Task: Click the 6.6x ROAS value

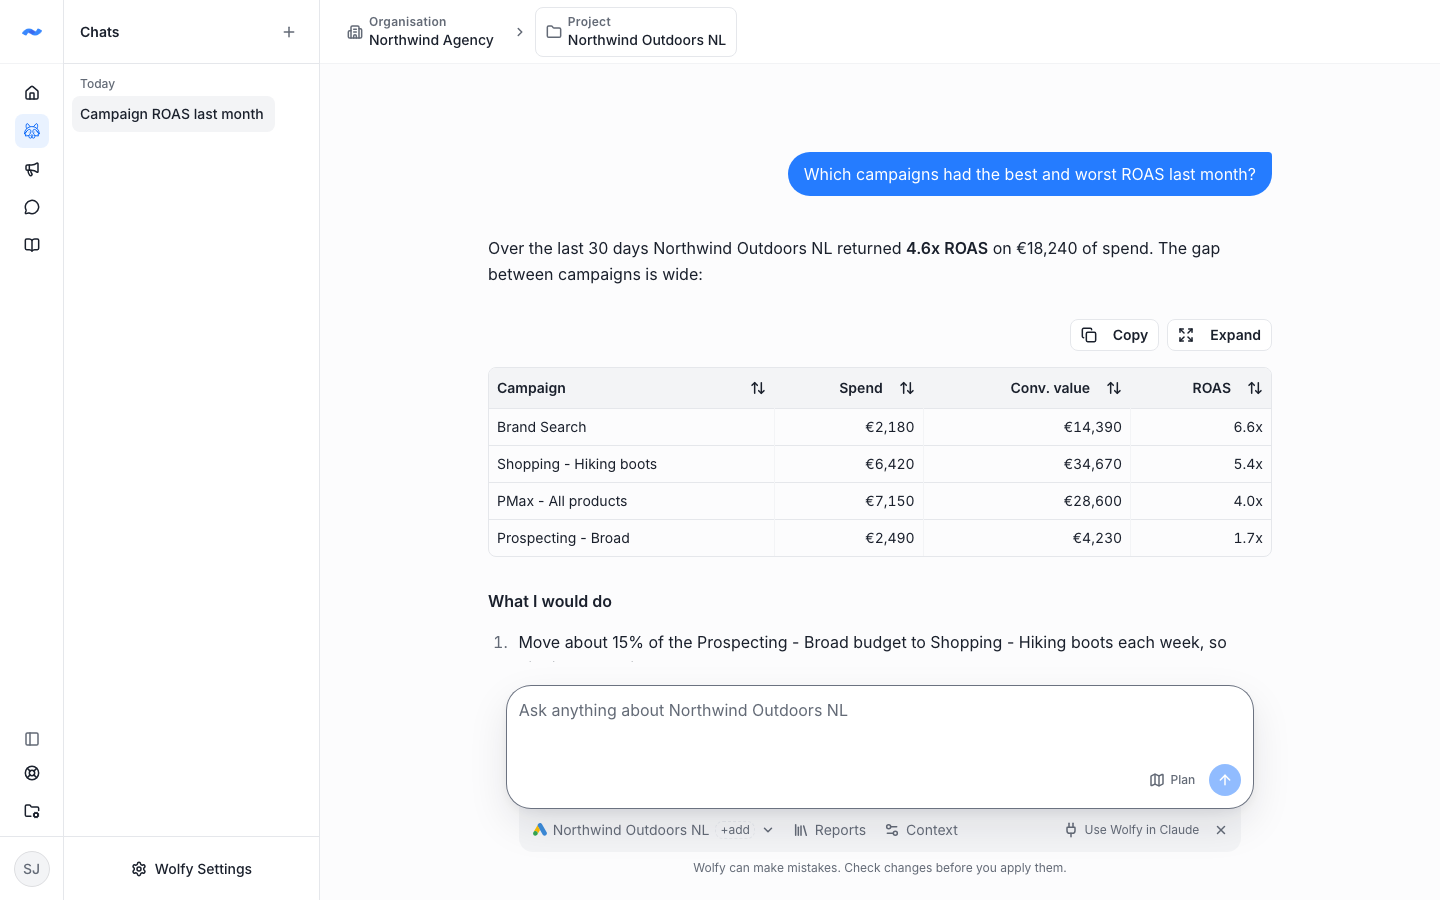Action: 1248,427
